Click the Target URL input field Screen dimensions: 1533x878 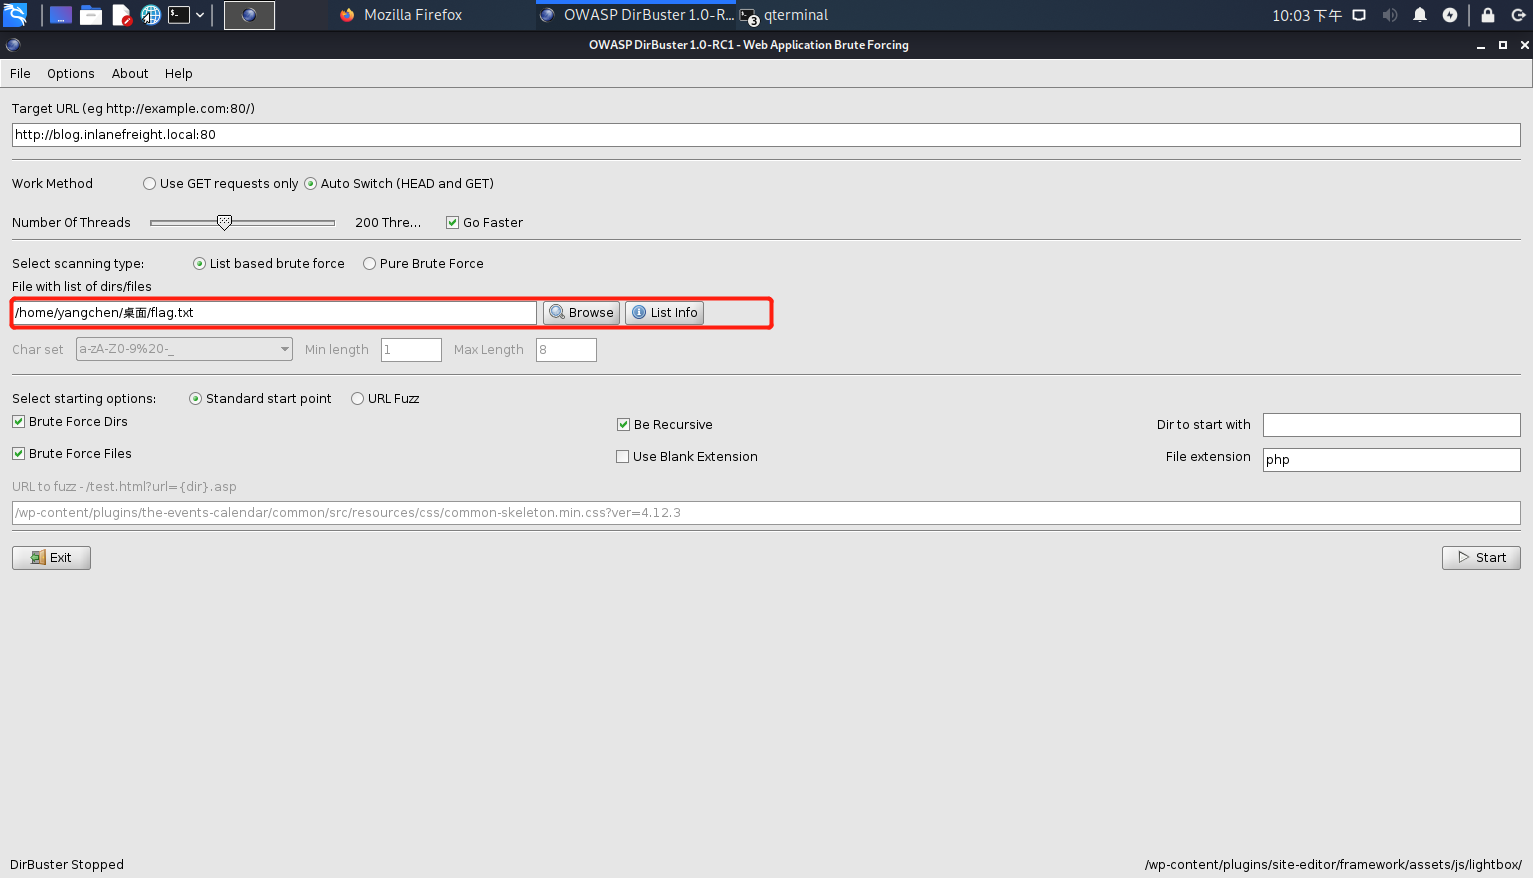[x=766, y=135]
